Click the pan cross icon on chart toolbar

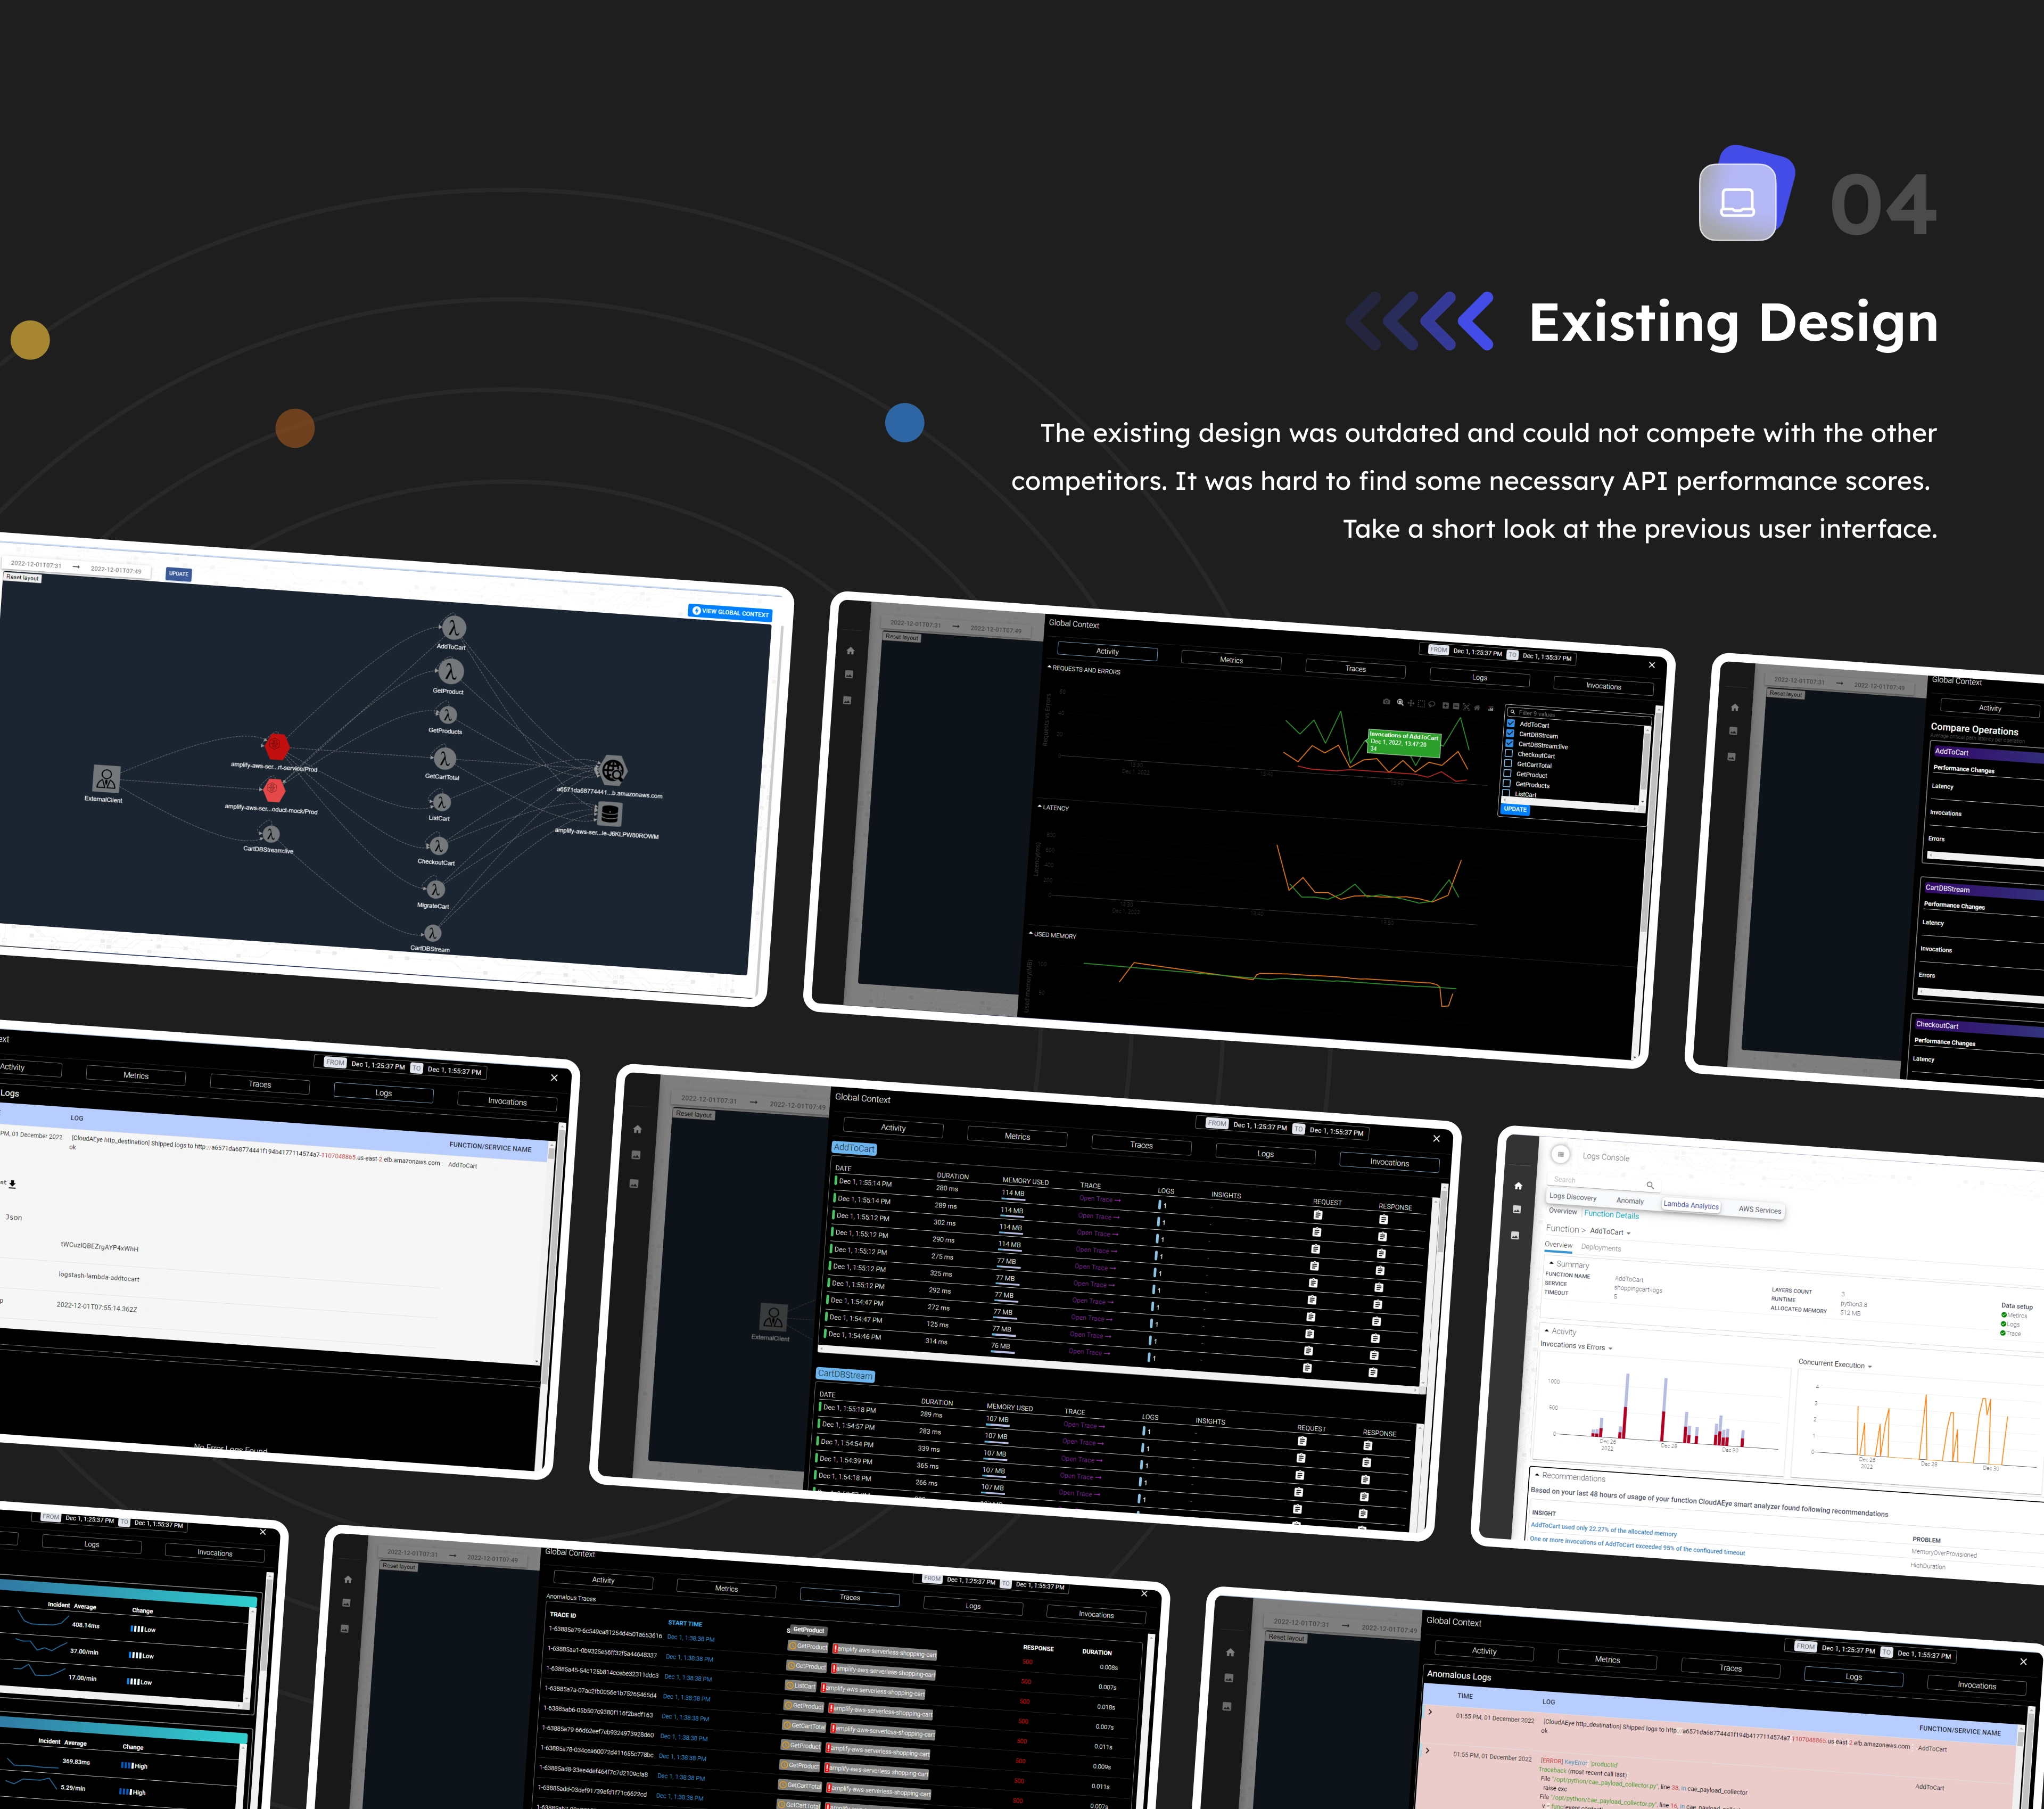[1411, 703]
